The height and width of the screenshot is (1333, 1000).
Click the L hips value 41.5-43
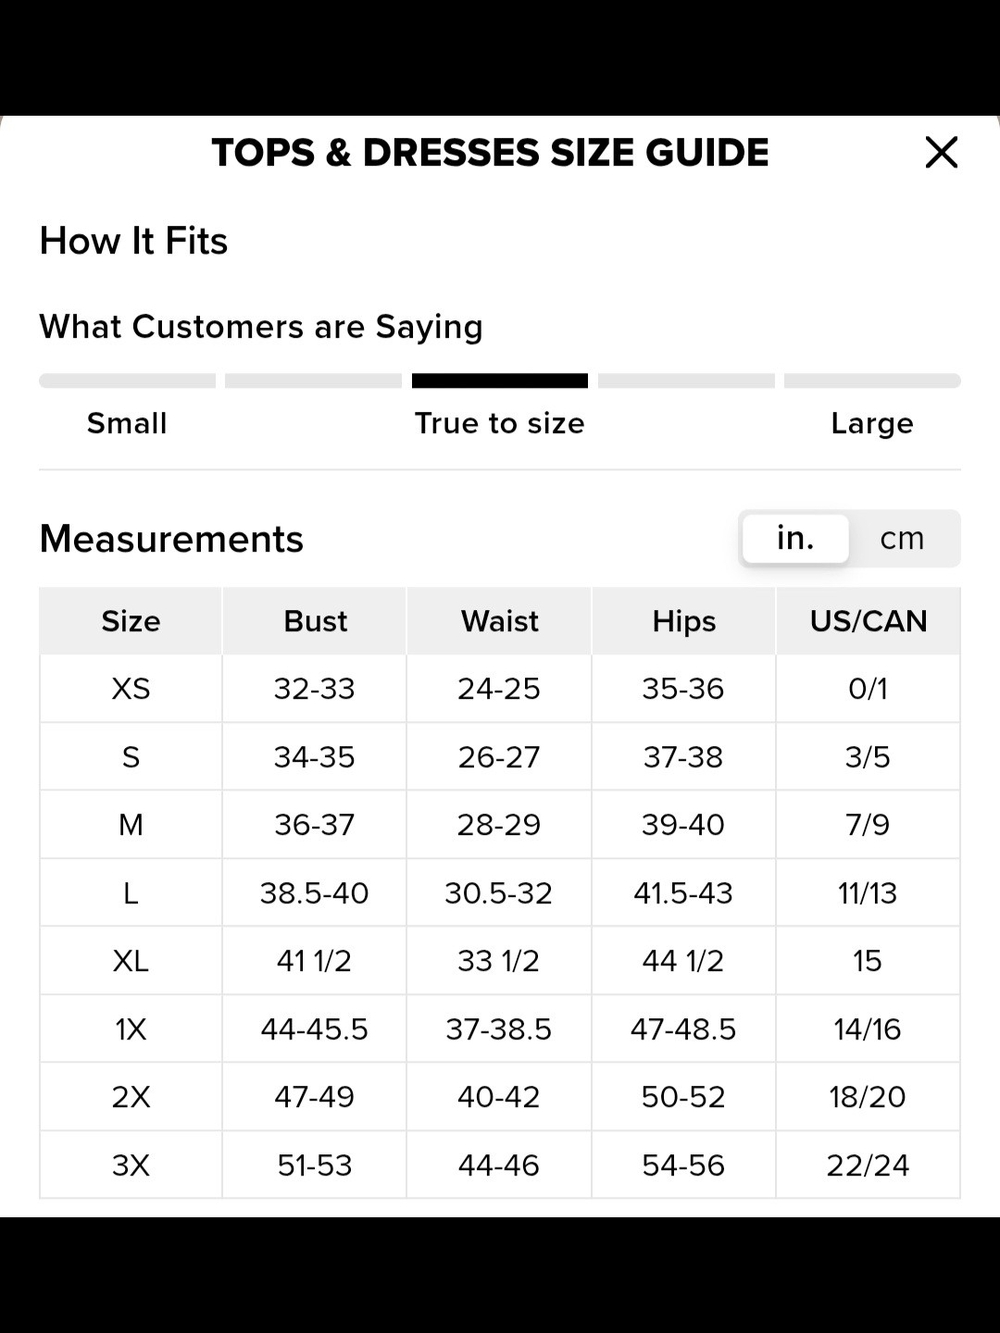pyautogui.click(x=684, y=893)
